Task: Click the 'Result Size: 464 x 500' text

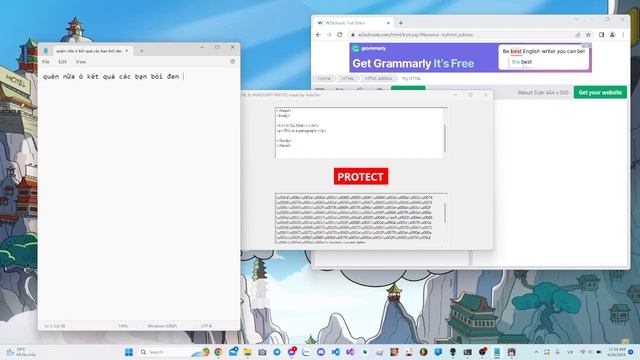Action: pos(543,93)
